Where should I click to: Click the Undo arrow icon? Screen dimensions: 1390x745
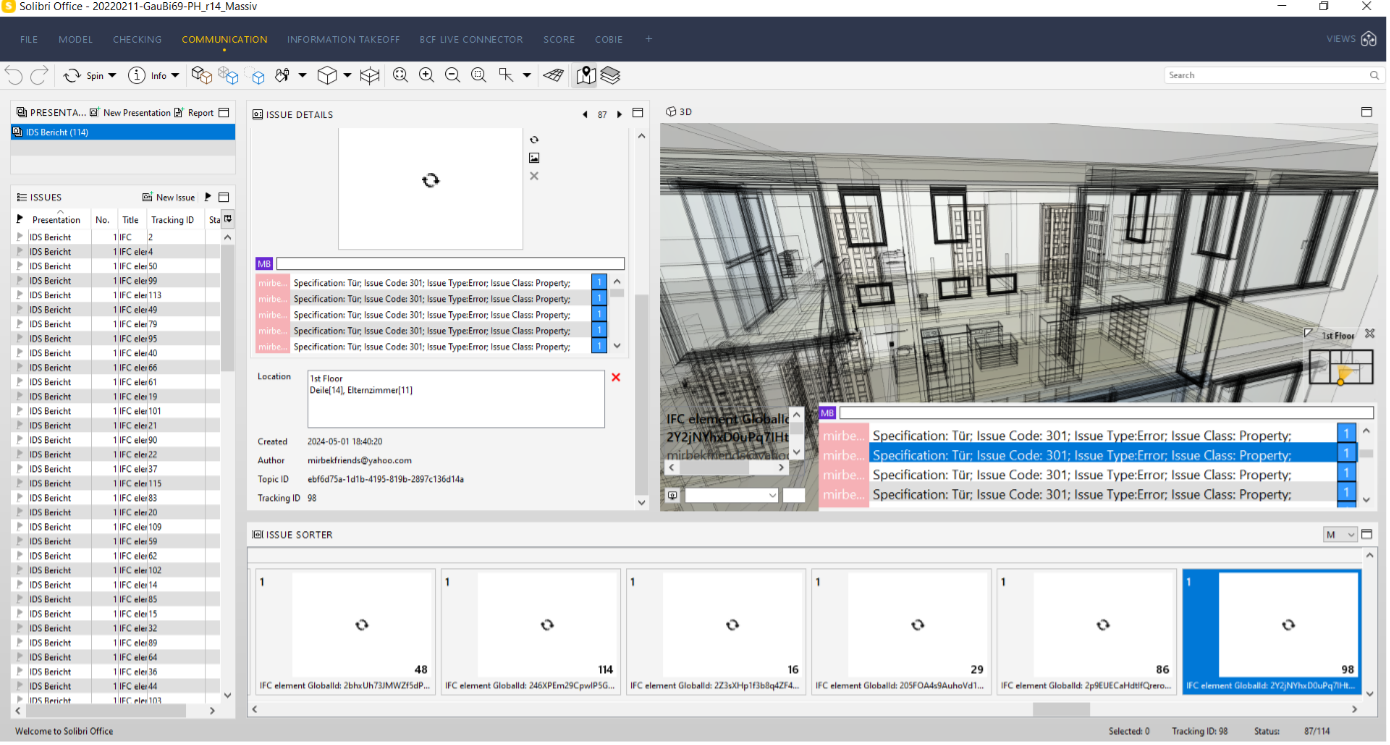coord(14,75)
